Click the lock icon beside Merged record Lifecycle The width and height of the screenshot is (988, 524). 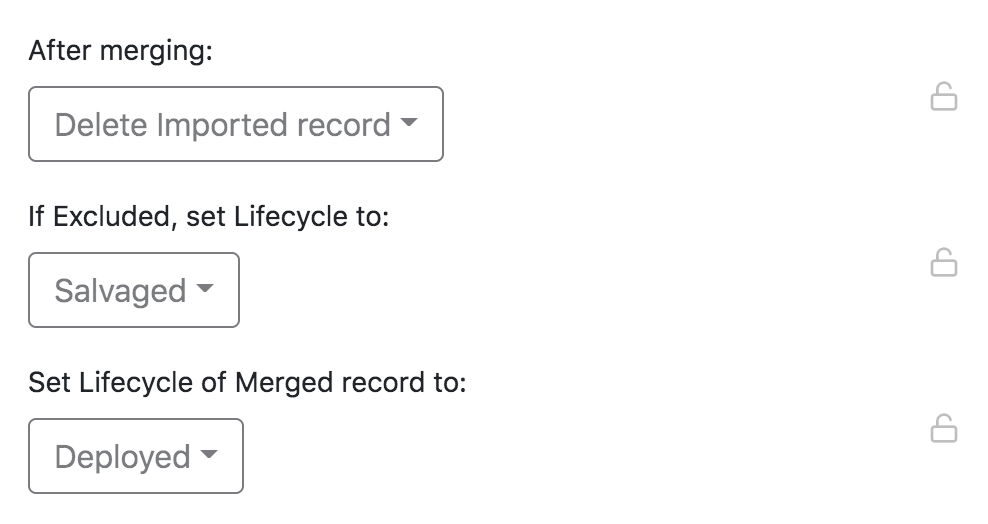point(944,429)
